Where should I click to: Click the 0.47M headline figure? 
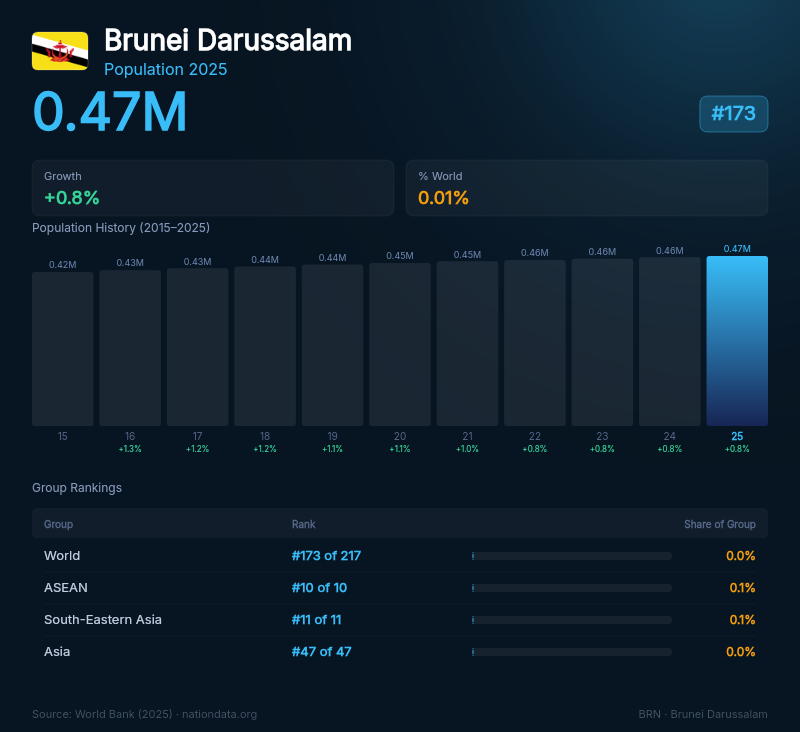click(110, 112)
